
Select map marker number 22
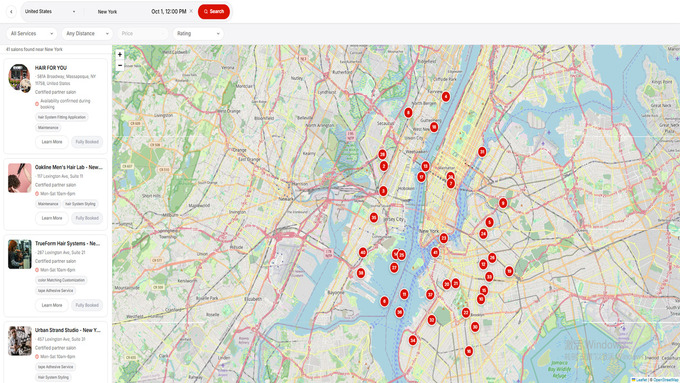pos(466,313)
